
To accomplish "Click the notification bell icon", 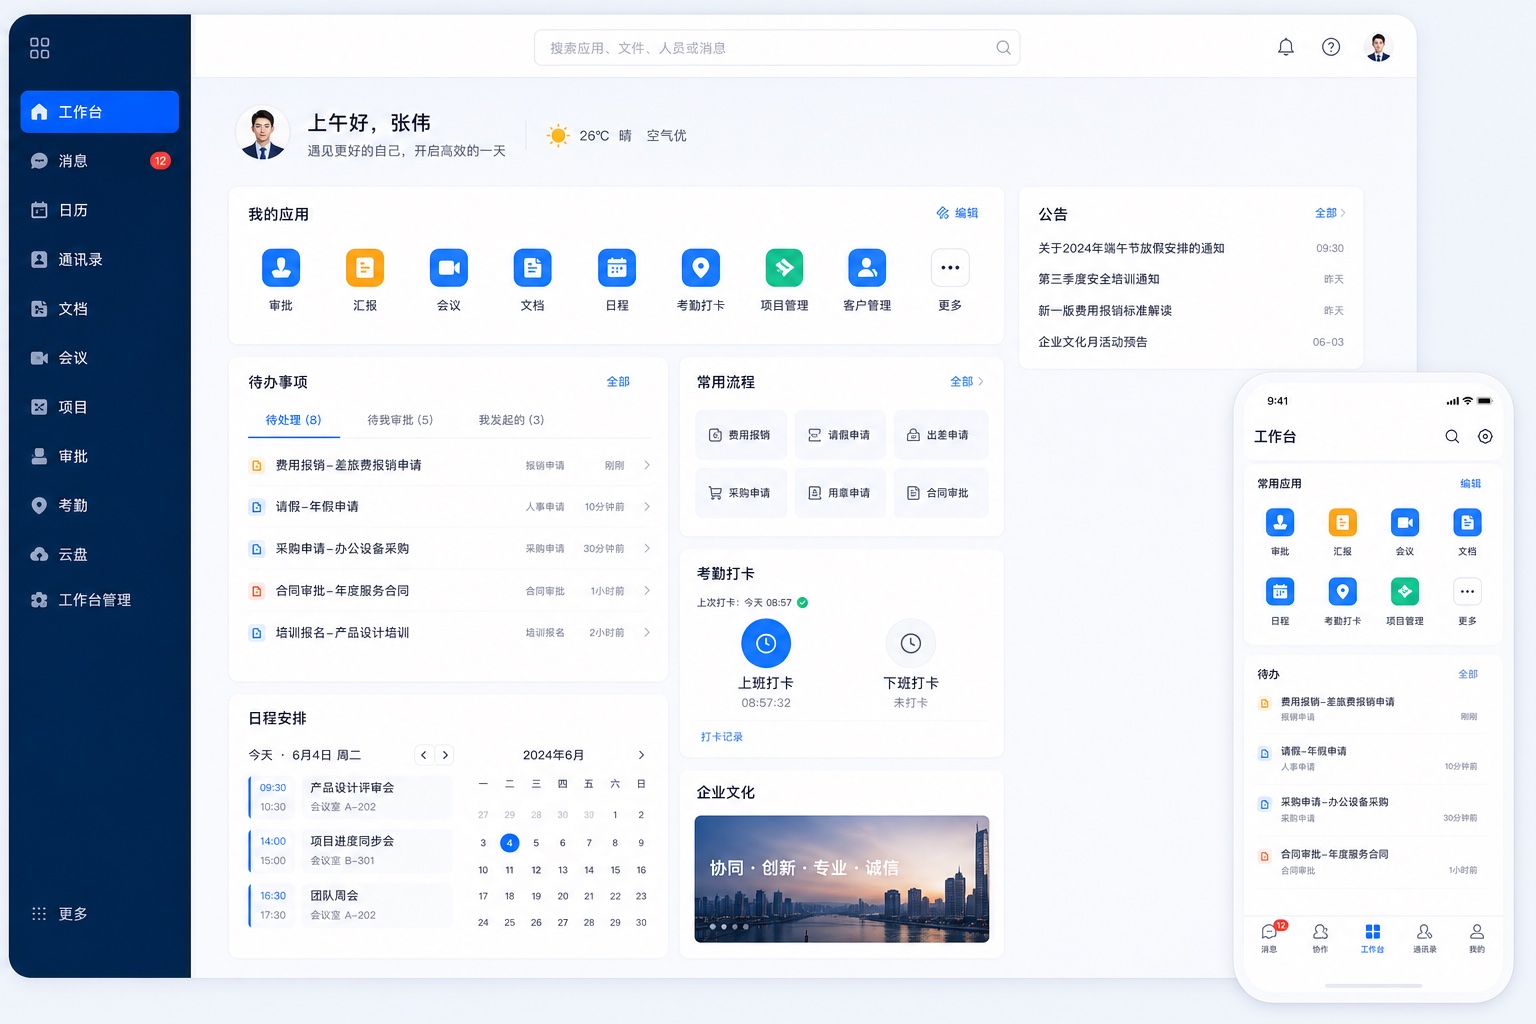I will pos(1286,47).
